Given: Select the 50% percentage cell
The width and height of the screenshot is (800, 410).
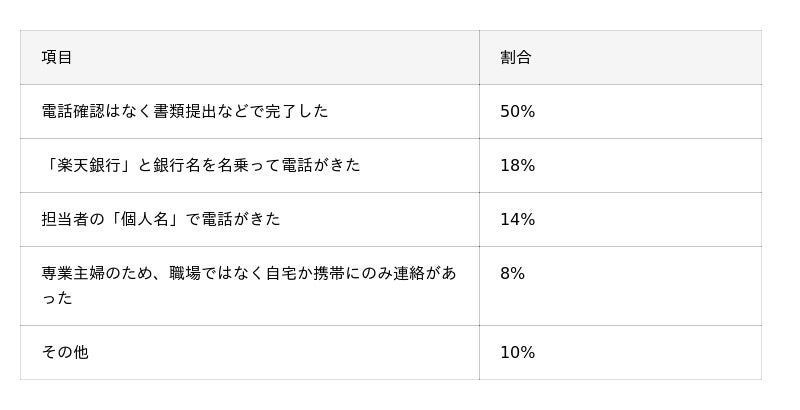Looking at the screenshot, I should pyautogui.click(x=517, y=111).
